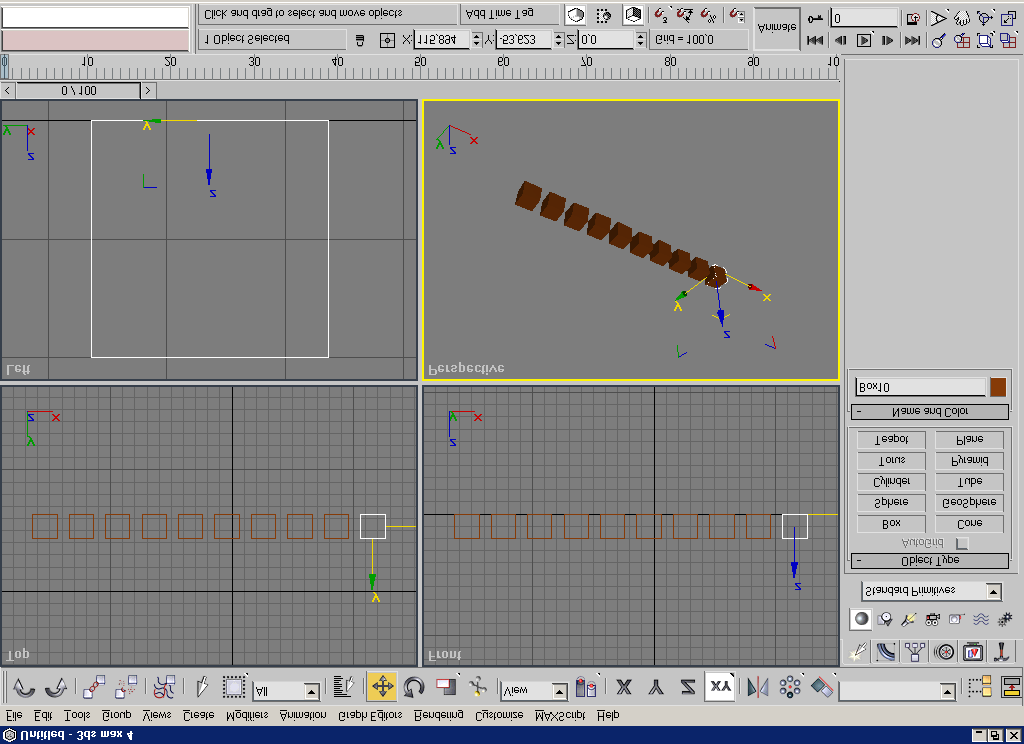Open the Modifiers menu
The image size is (1024, 744).
point(247,715)
